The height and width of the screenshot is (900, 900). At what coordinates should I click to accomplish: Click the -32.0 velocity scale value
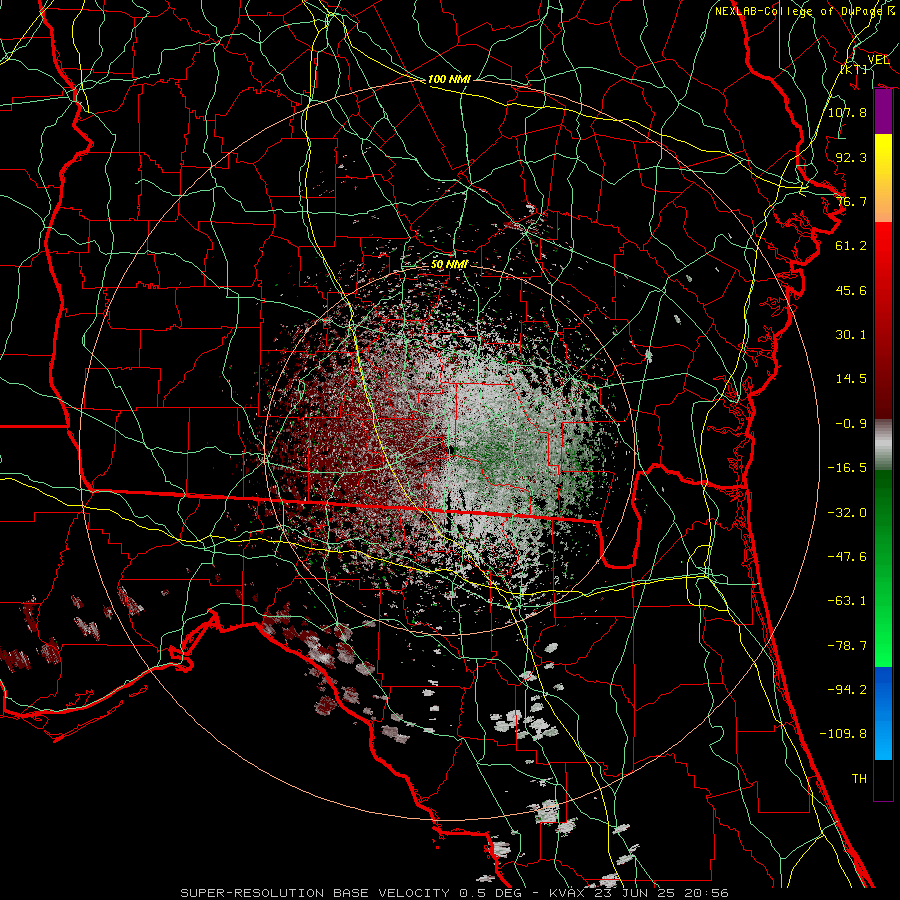point(847,513)
